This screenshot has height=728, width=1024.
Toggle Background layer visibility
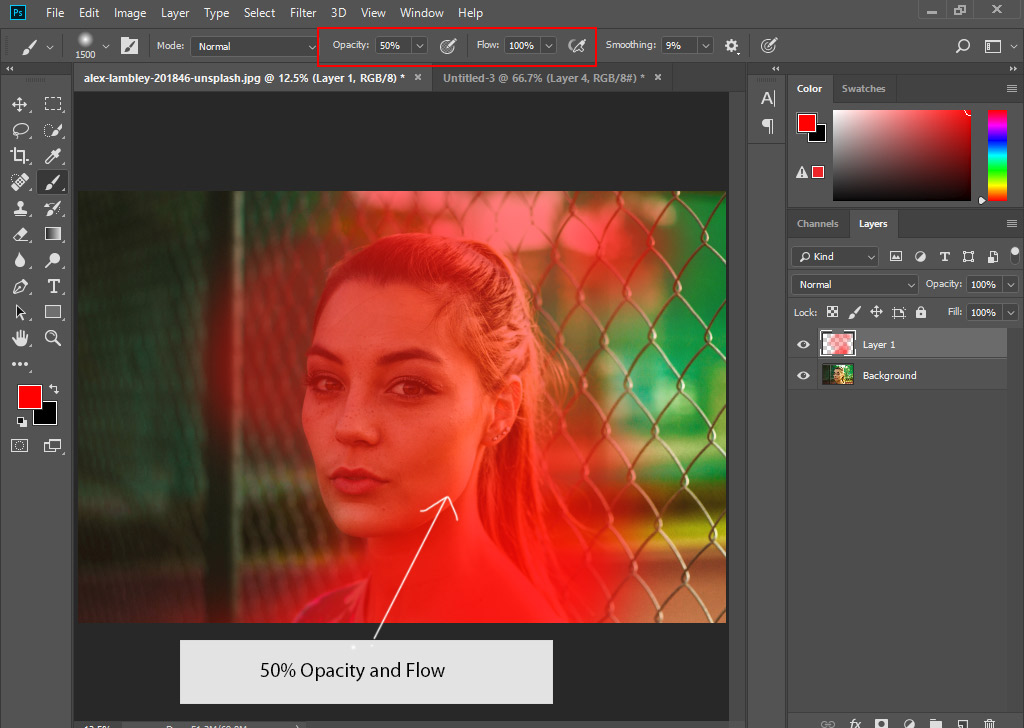pos(803,375)
